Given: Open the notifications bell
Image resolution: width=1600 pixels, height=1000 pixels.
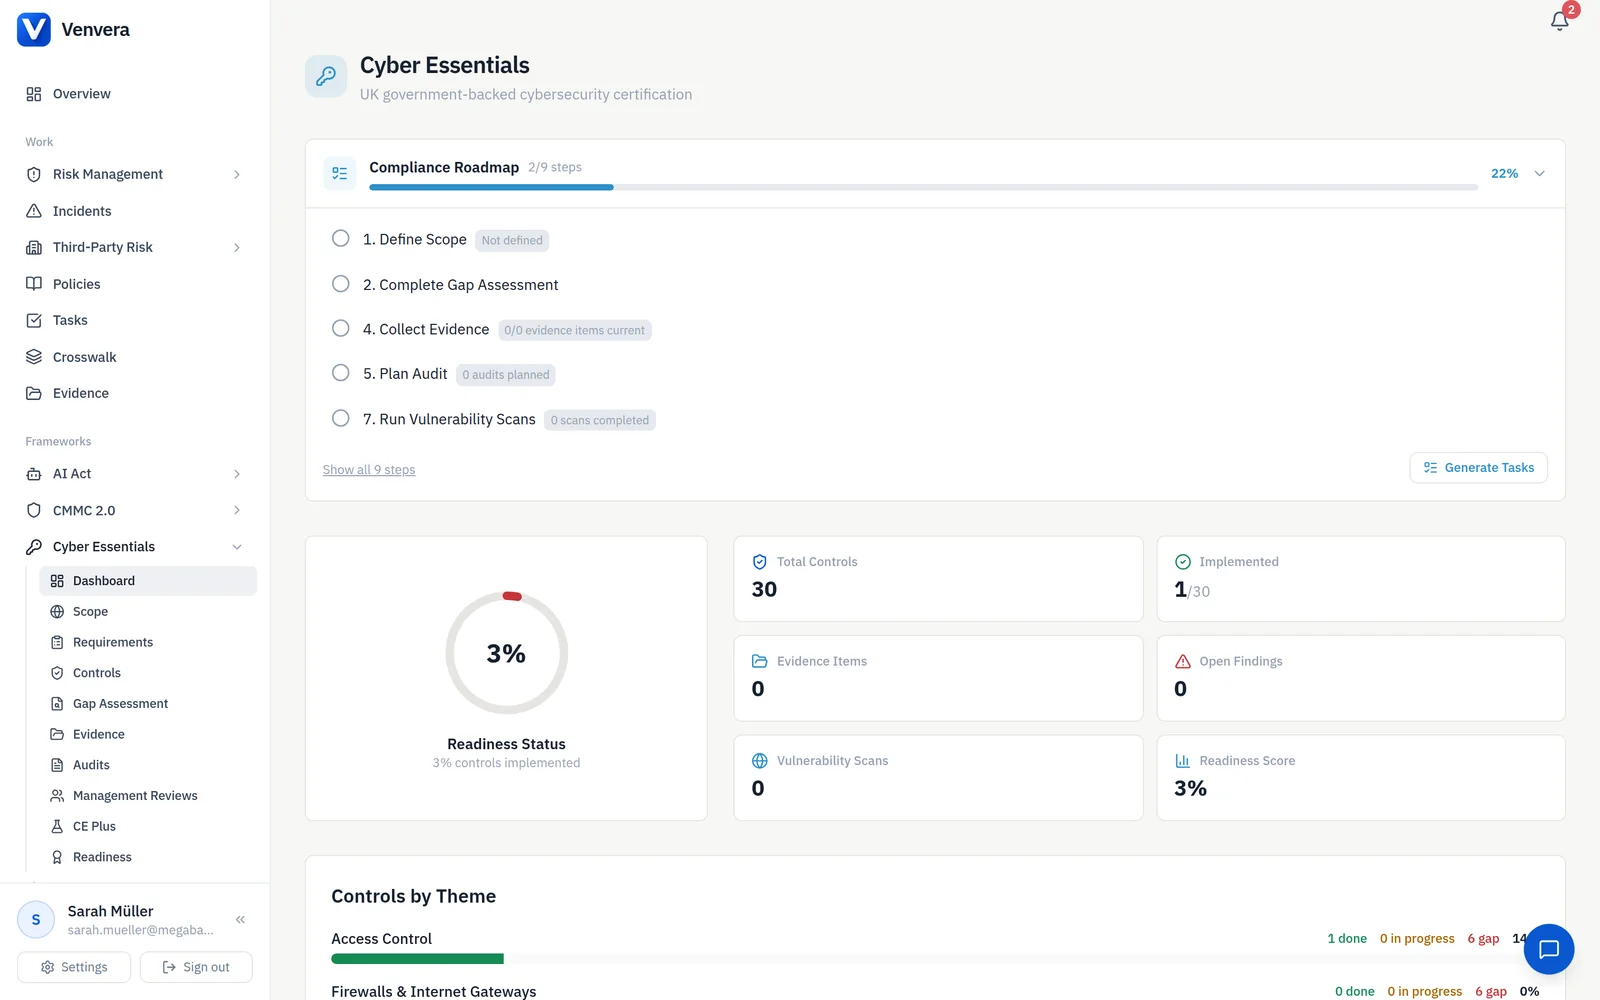Looking at the screenshot, I should pyautogui.click(x=1559, y=21).
